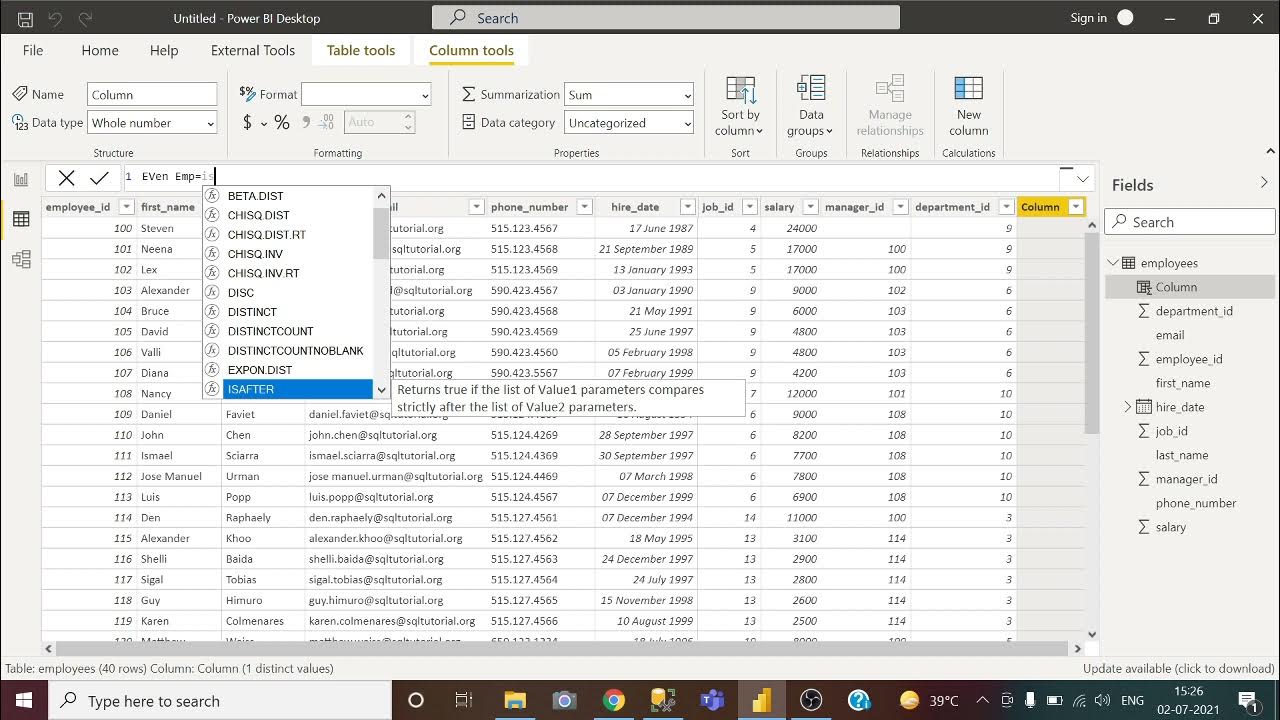Select BETA.DIST function suggestion

(288, 196)
